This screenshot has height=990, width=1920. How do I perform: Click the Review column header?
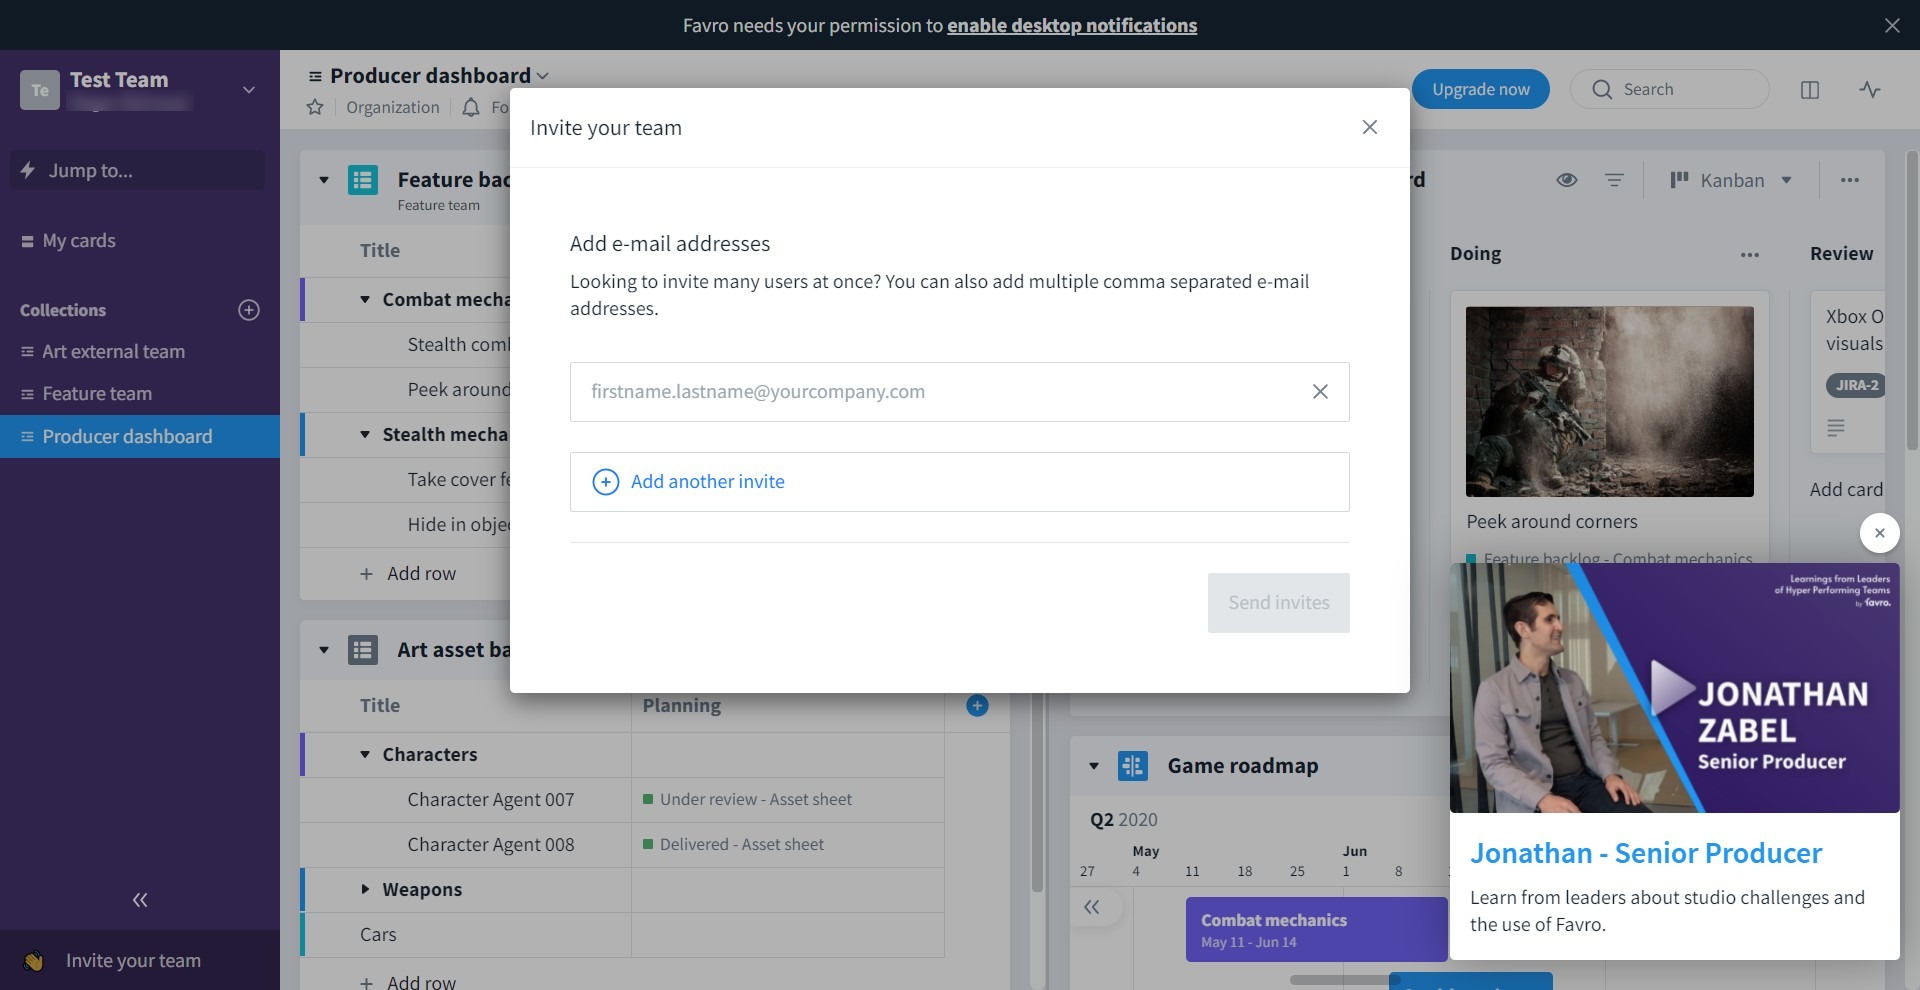click(1842, 254)
